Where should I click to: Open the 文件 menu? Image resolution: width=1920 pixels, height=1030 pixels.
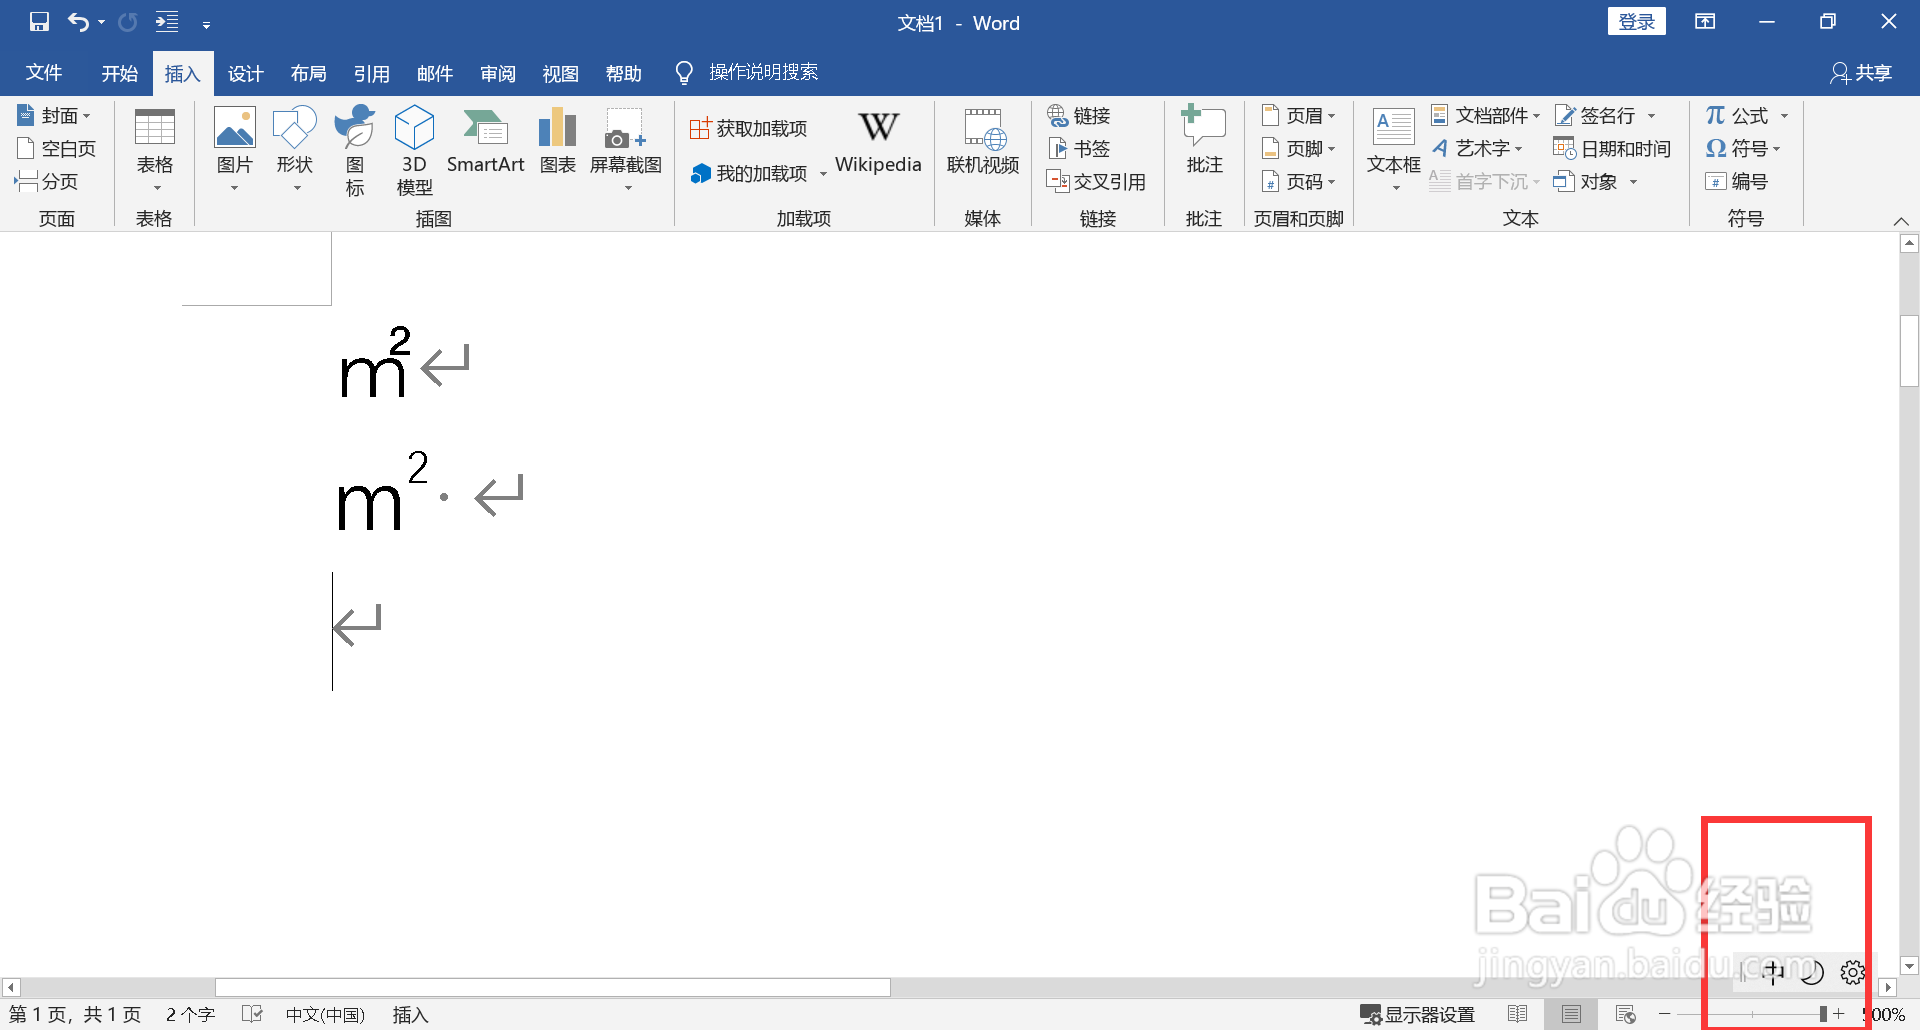43,72
